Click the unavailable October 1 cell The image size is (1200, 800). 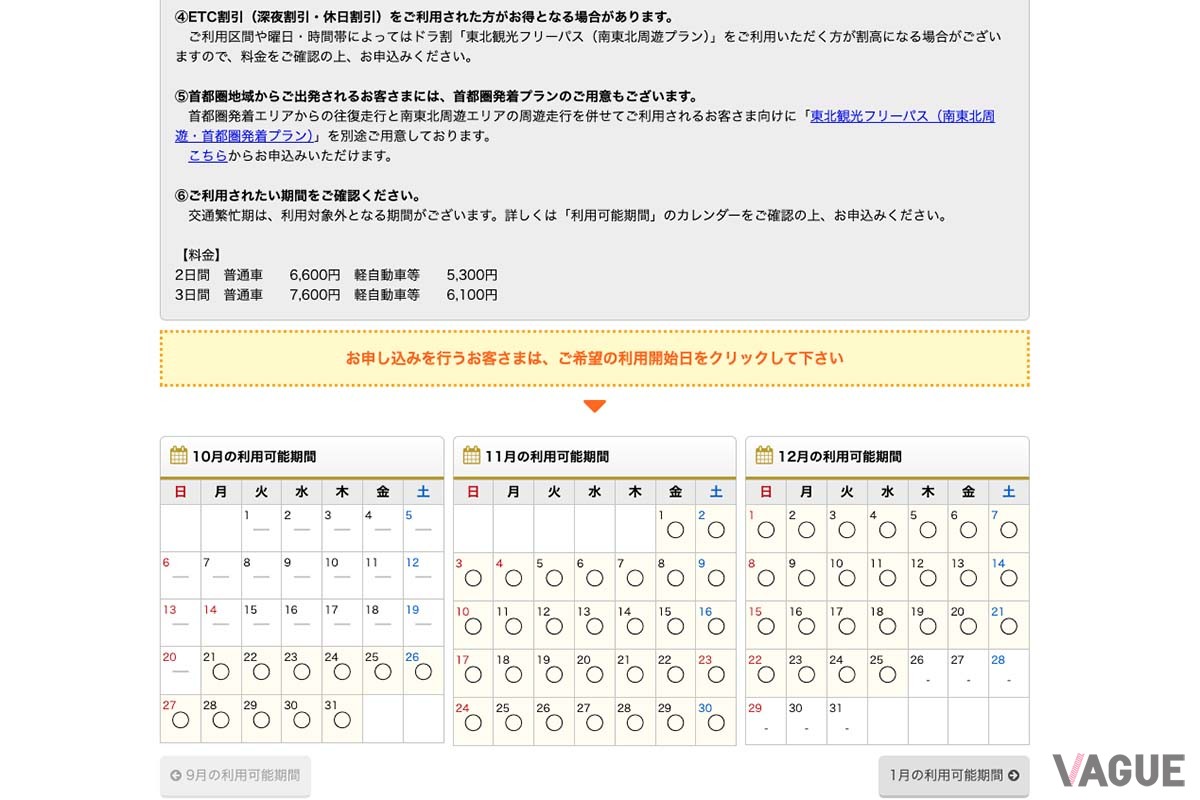[261, 527]
